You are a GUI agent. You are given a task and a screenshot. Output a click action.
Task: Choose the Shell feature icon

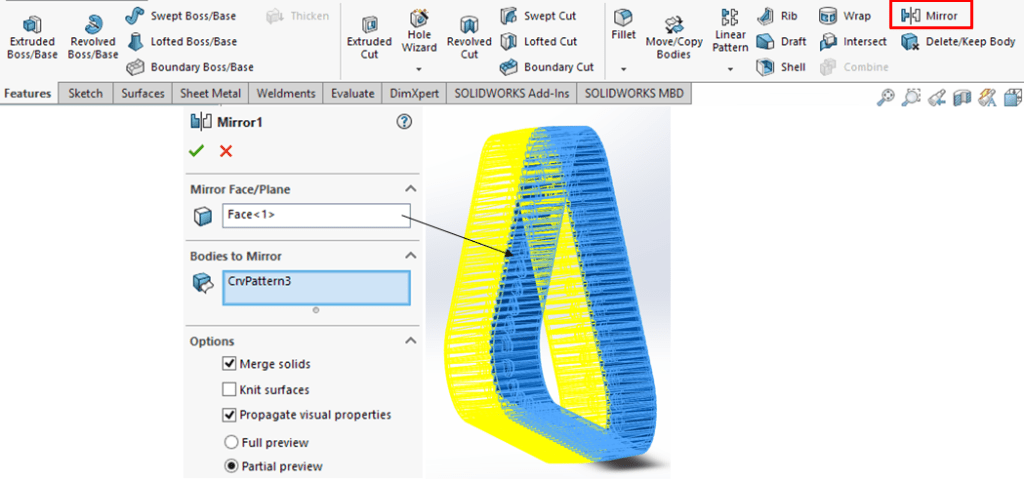[782, 67]
